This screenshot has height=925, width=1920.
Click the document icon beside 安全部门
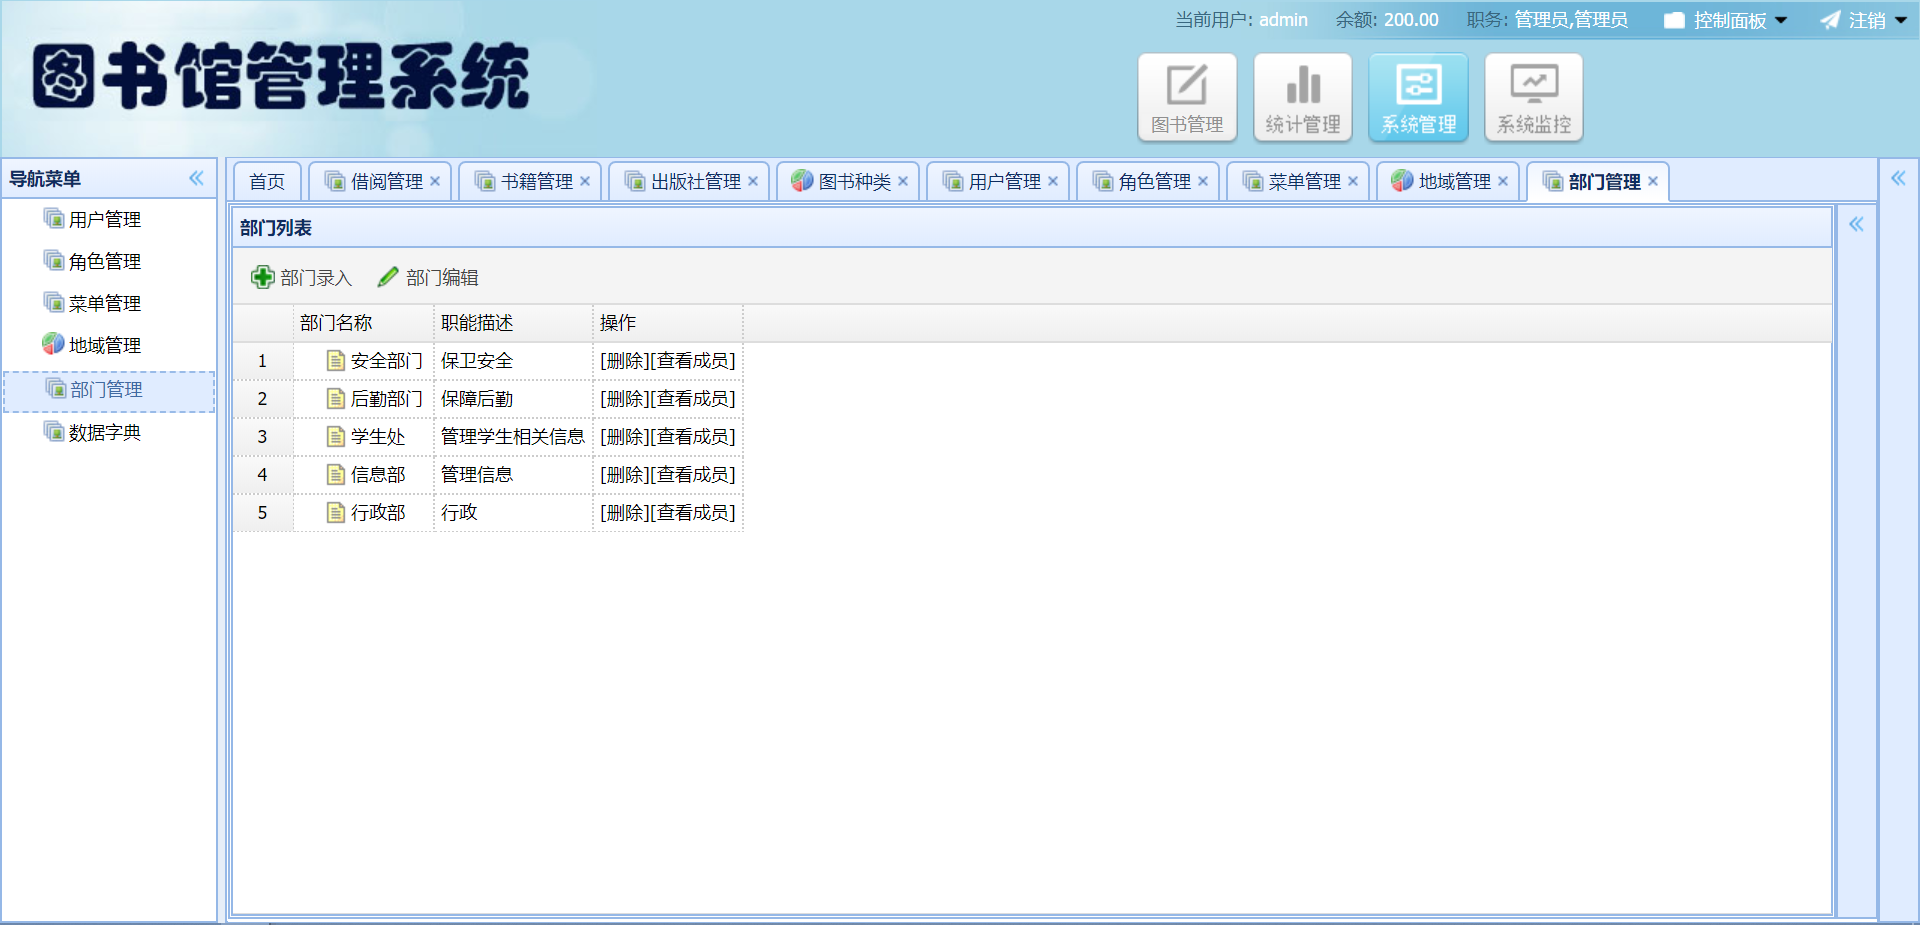335,361
